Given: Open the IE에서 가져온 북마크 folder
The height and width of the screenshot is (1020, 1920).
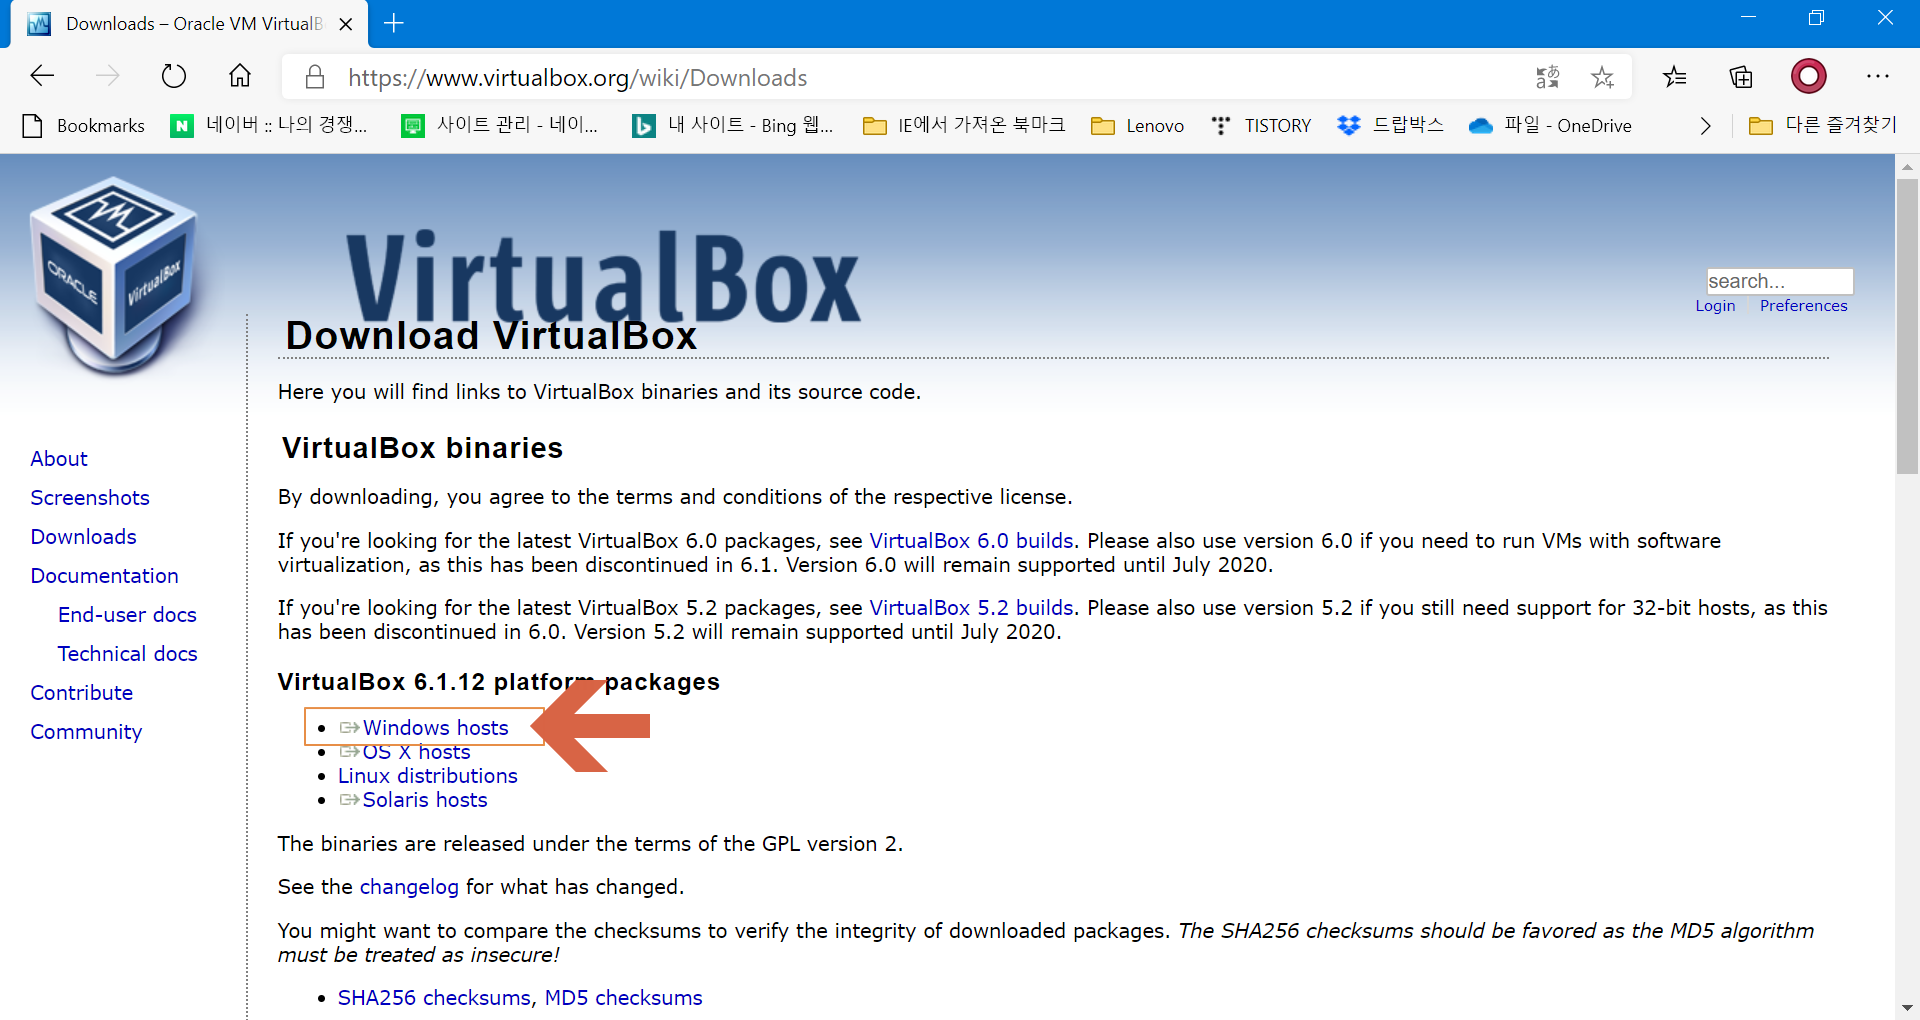Looking at the screenshot, I should click(x=964, y=126).
